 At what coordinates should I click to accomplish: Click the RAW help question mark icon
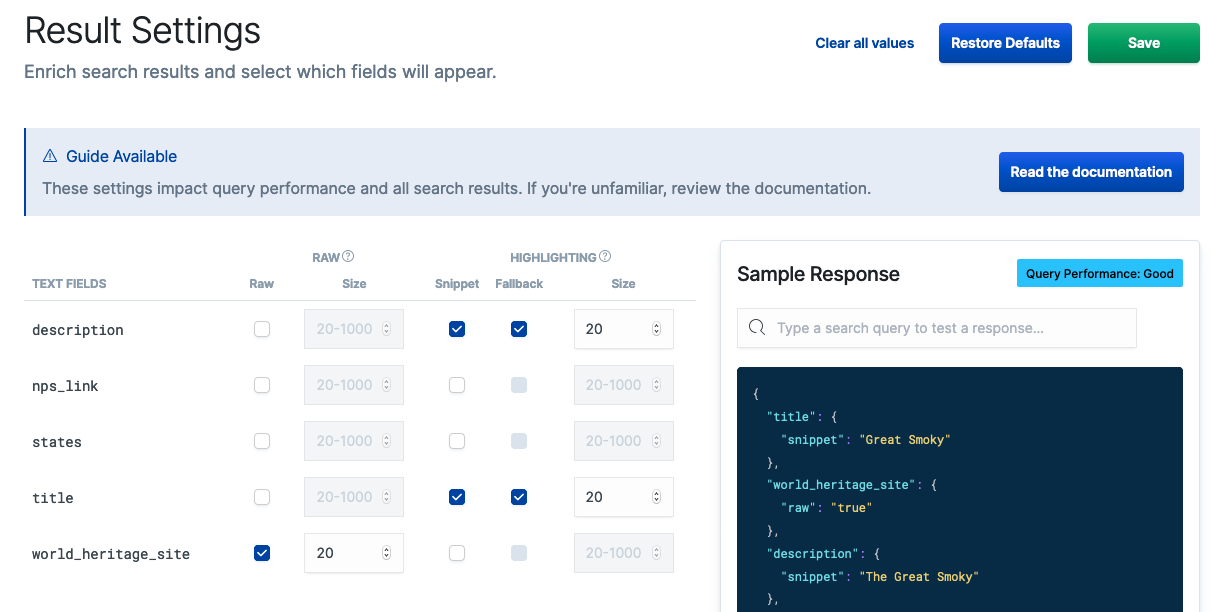(348, 257)
